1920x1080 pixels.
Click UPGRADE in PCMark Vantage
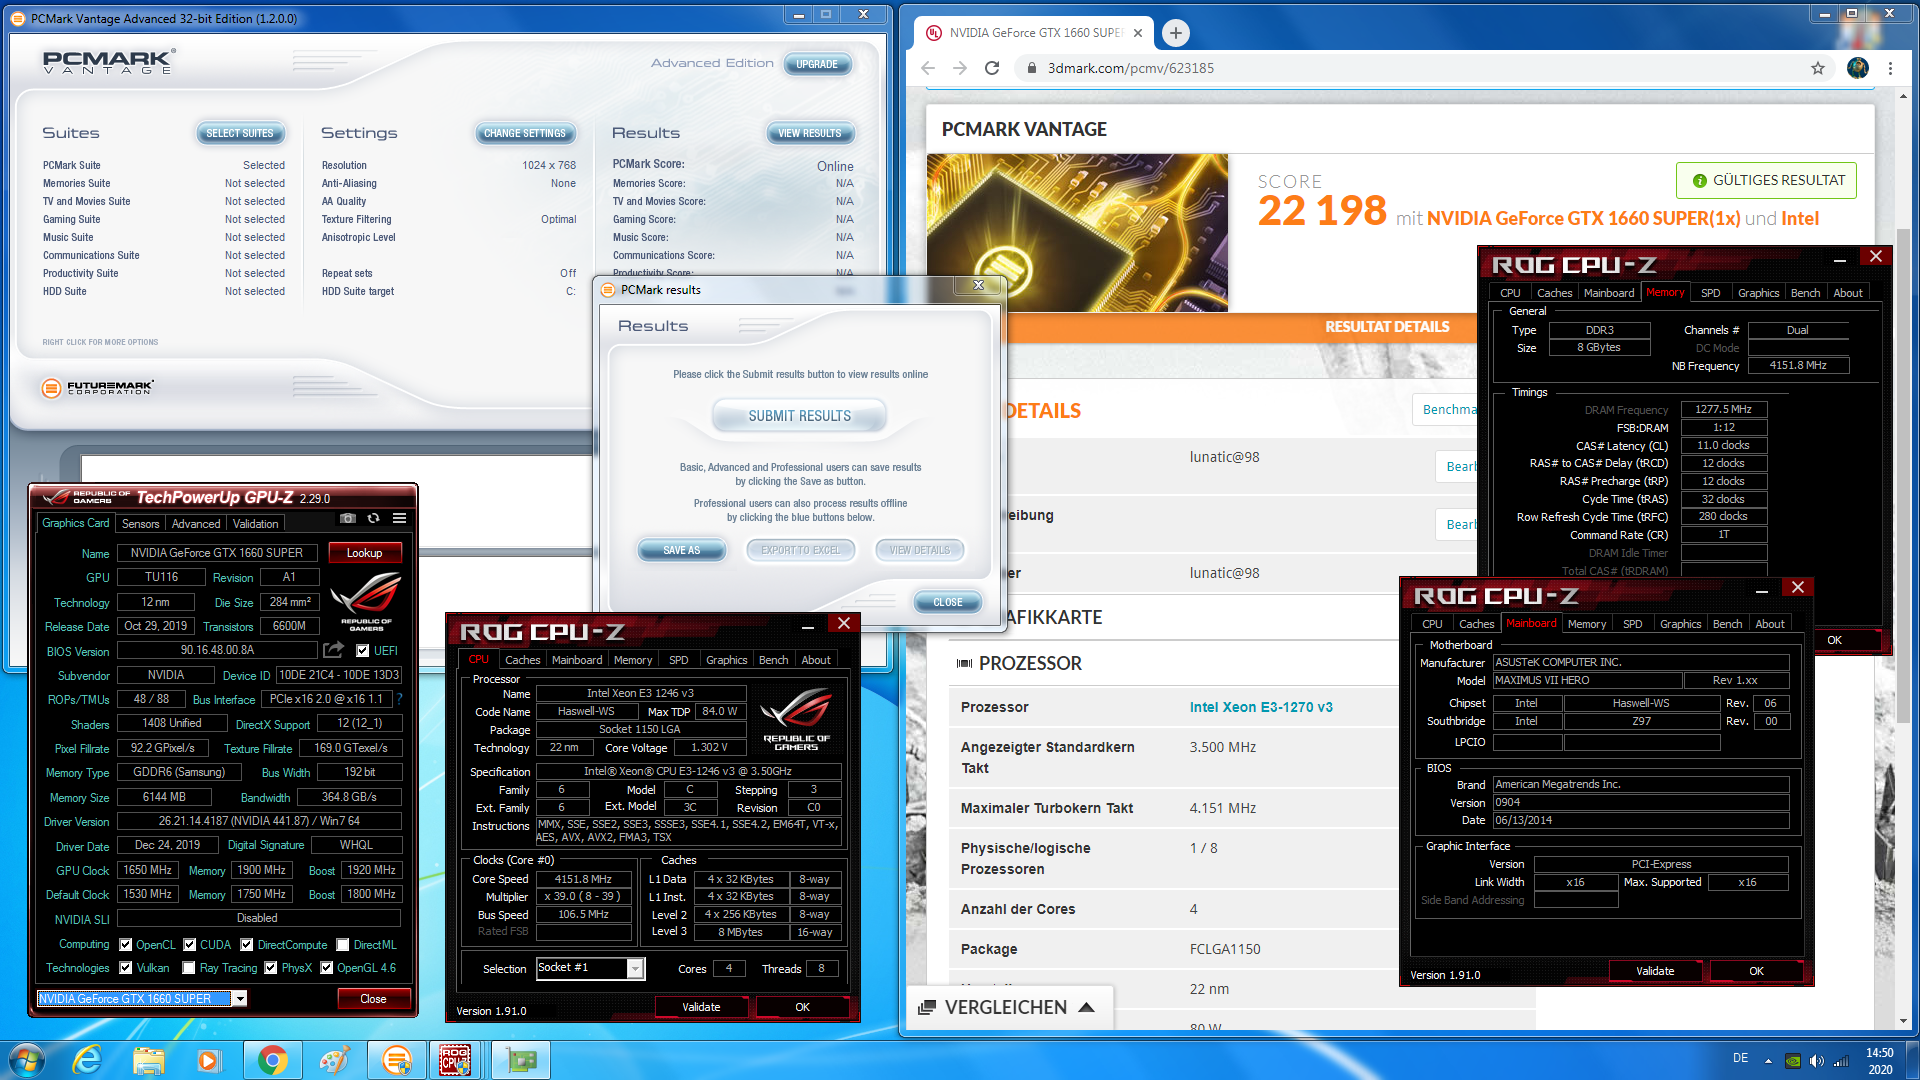tap(817, 64)
